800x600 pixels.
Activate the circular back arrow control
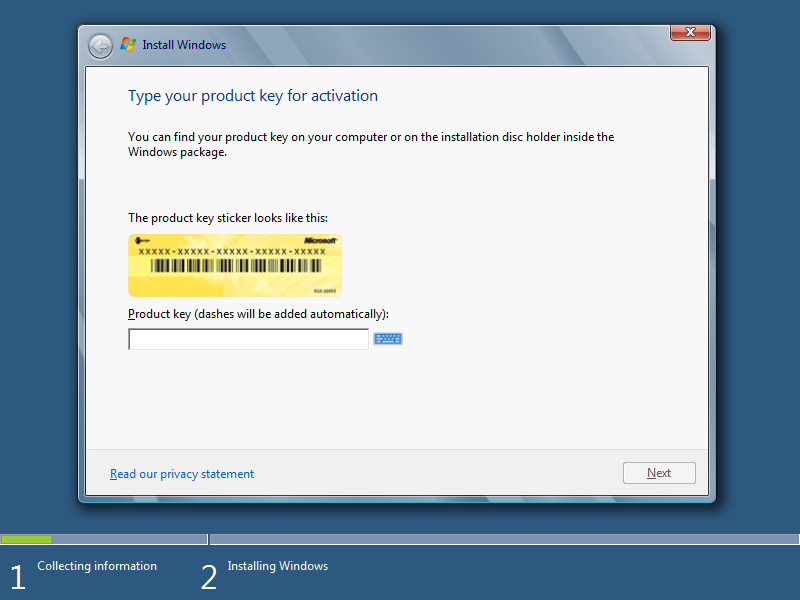point(100,45)
